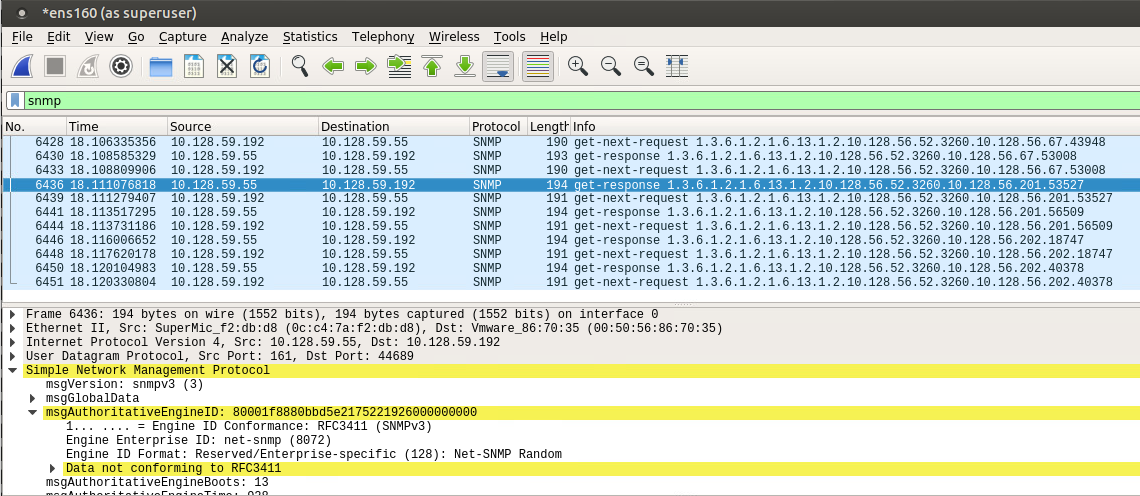The image size is (1140, 496).
Task: Open display filter bookmark menu
Action: [x=15, y=100]
